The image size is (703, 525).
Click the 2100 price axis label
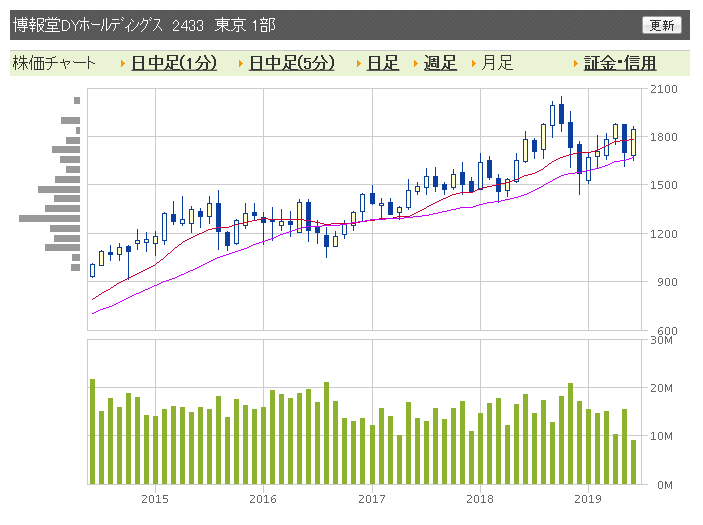pos(664,89)
